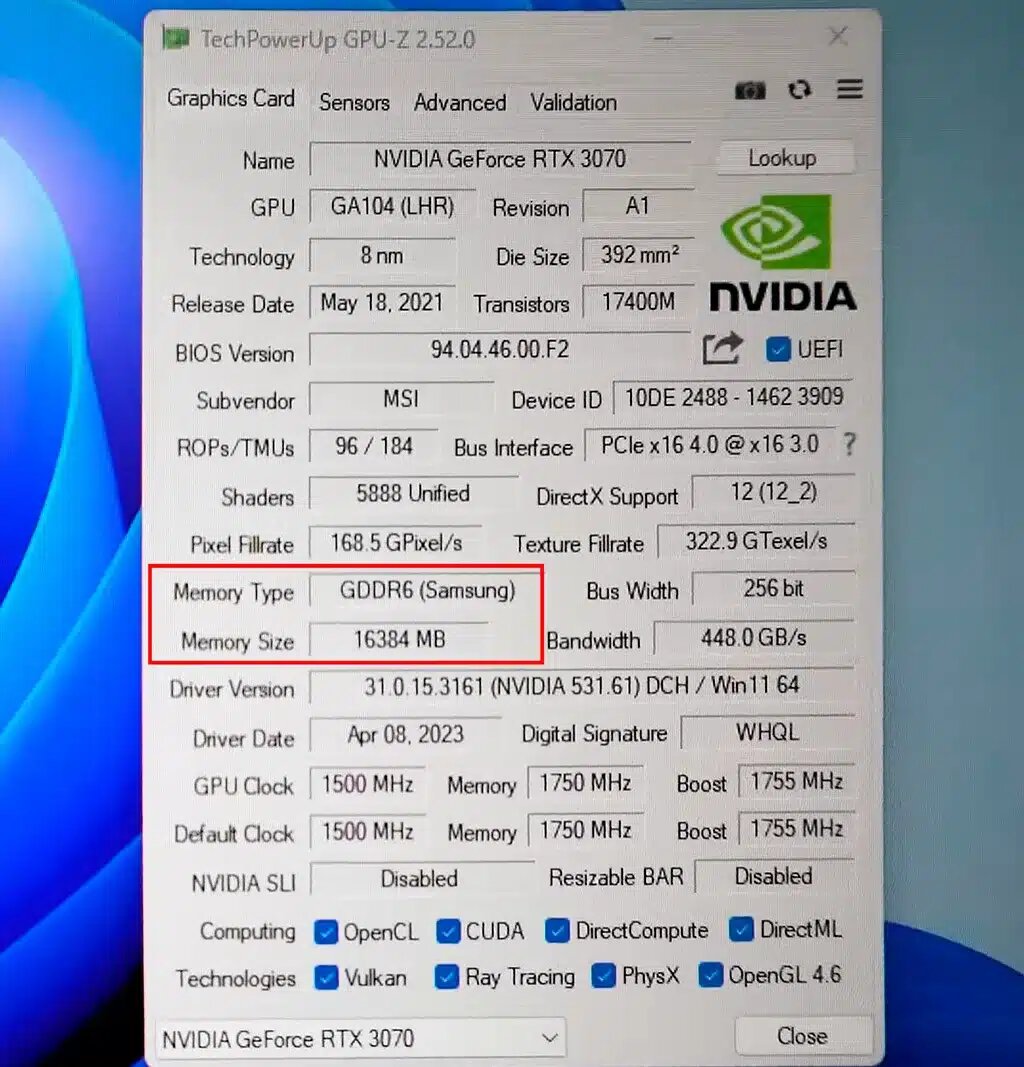Viewport: 1024px width, 1067px height.
Task: Click the refresh icon in GPU-Z header
Action: click(799, 90)
